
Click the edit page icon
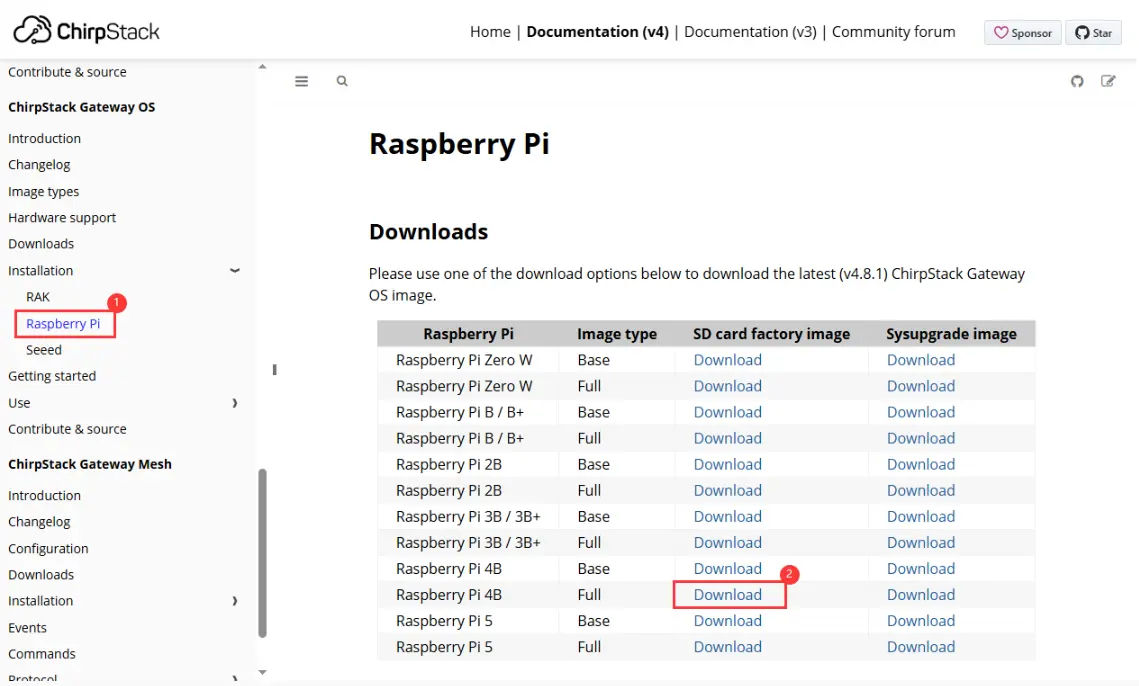click(x=1108, y=81)
